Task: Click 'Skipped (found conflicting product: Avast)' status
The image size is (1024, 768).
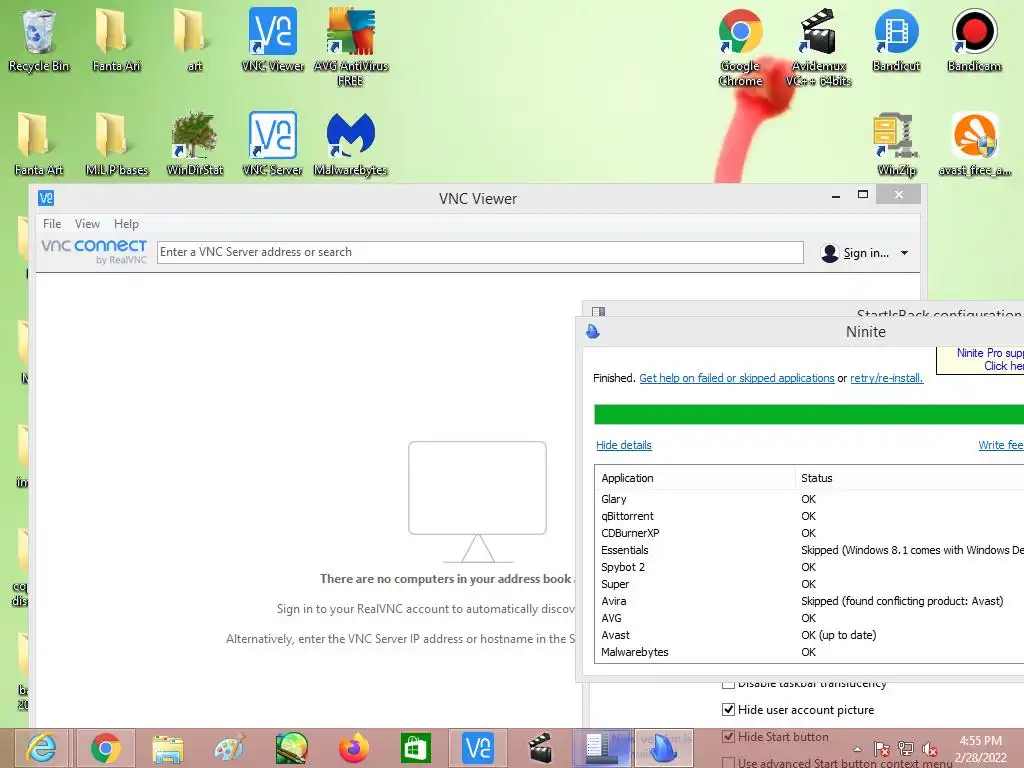Action: tap(902, 601)
